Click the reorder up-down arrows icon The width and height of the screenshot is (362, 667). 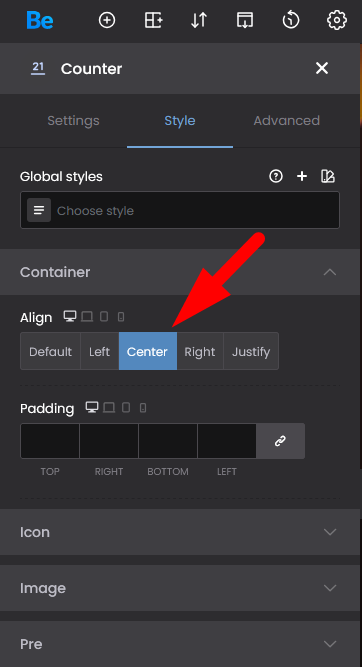[199, 20]
